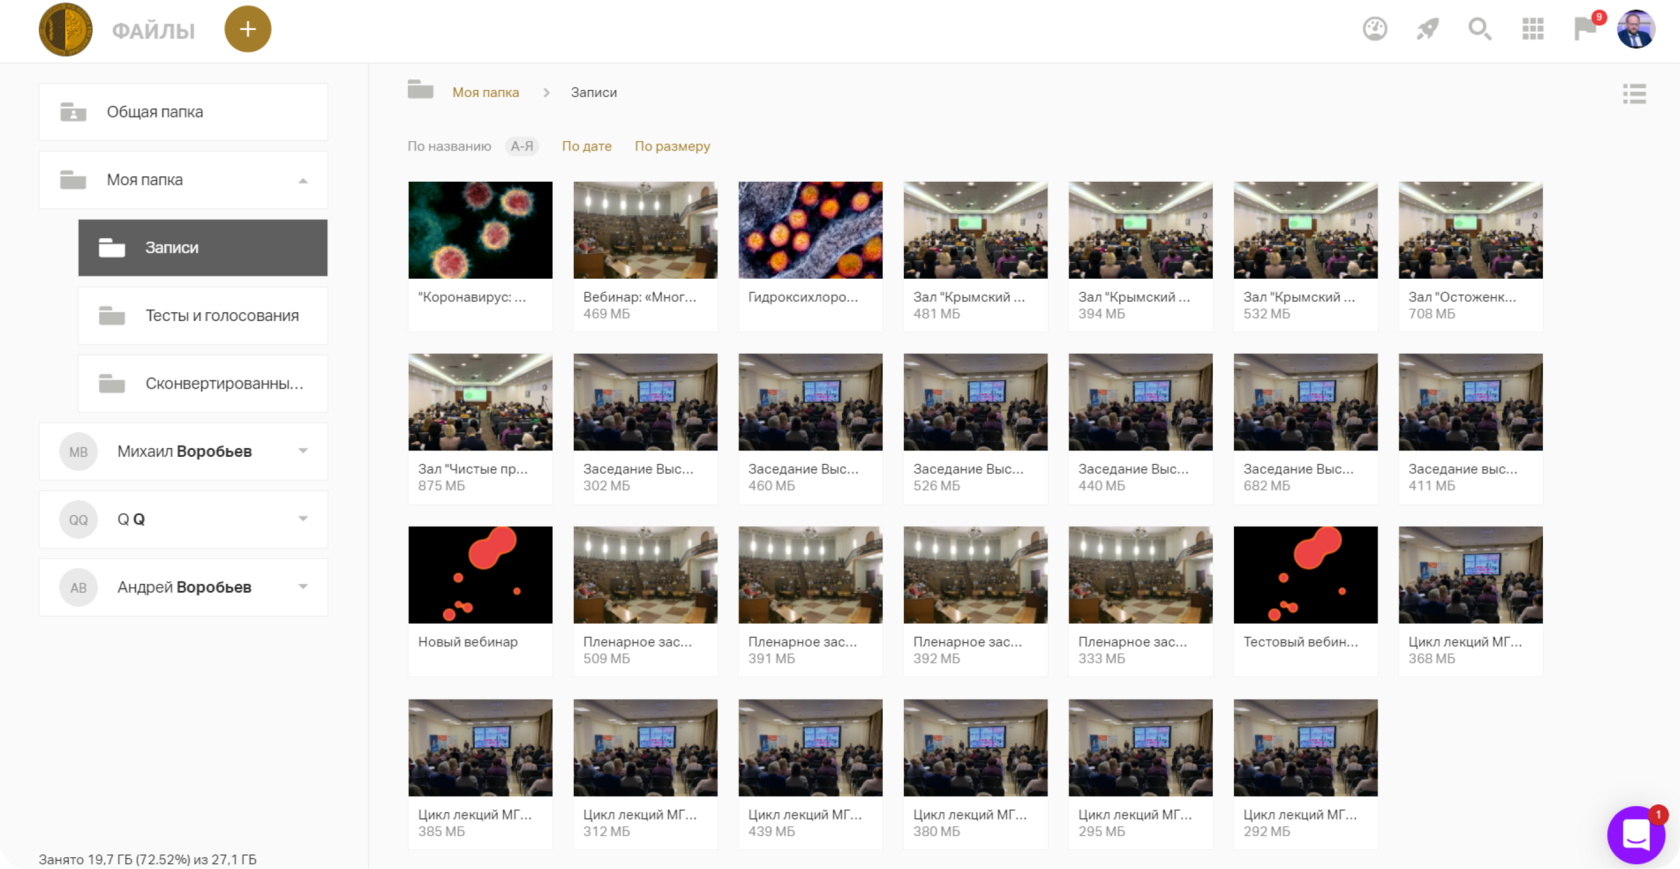Viewport: 1680px width, 869px height.
Task: Expand Андрей Воробьев folder list
Action: [303, 587]
